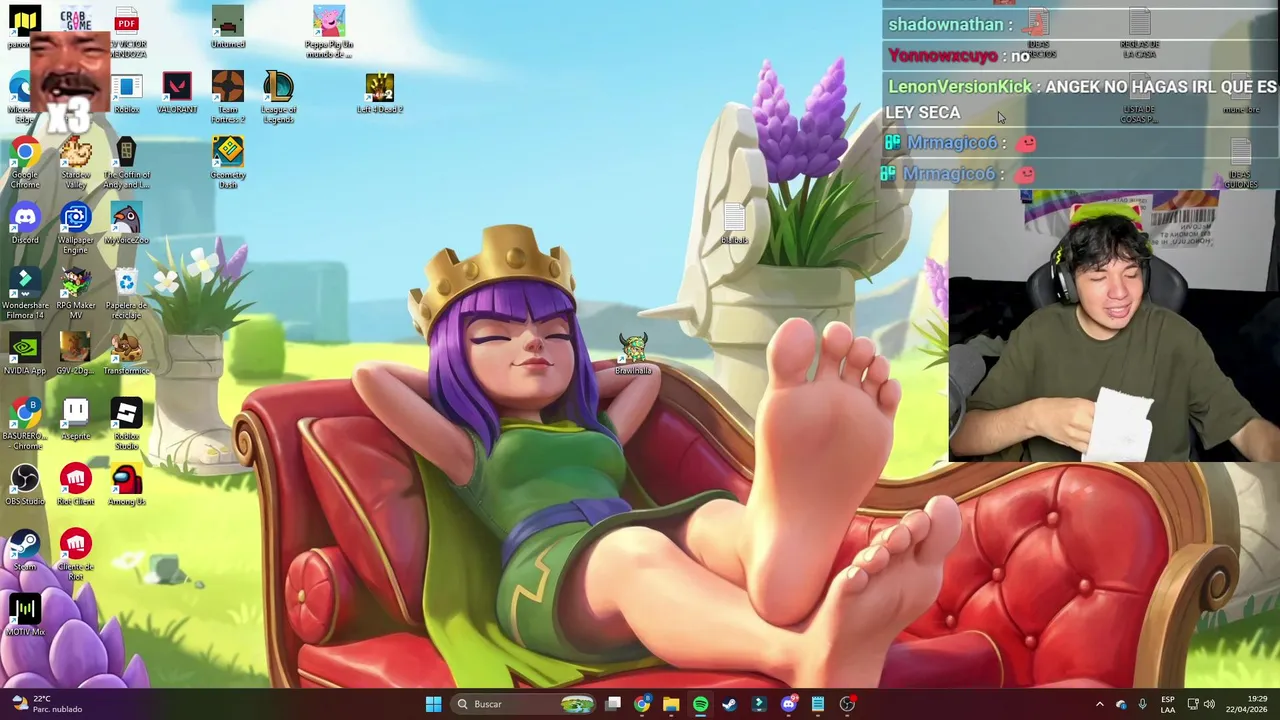Select the OBS Studio desktop icon
This screenshot has height=720, width=1280.
click(25, 485)
